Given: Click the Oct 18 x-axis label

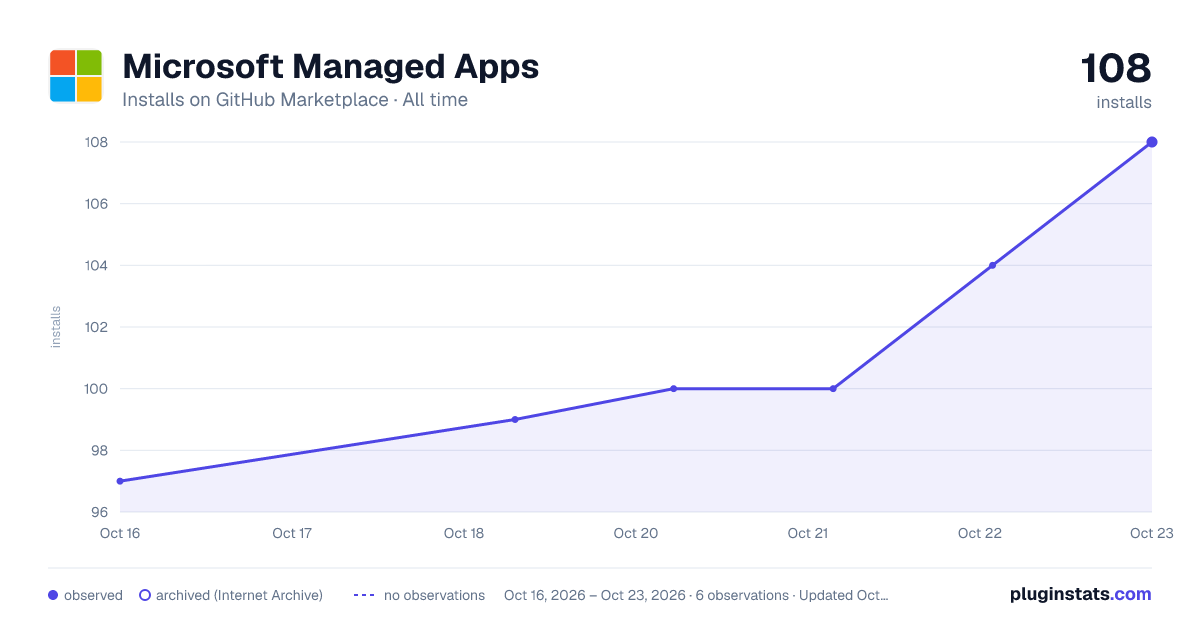Looking at the screenshot, I should tap(464, 533).
